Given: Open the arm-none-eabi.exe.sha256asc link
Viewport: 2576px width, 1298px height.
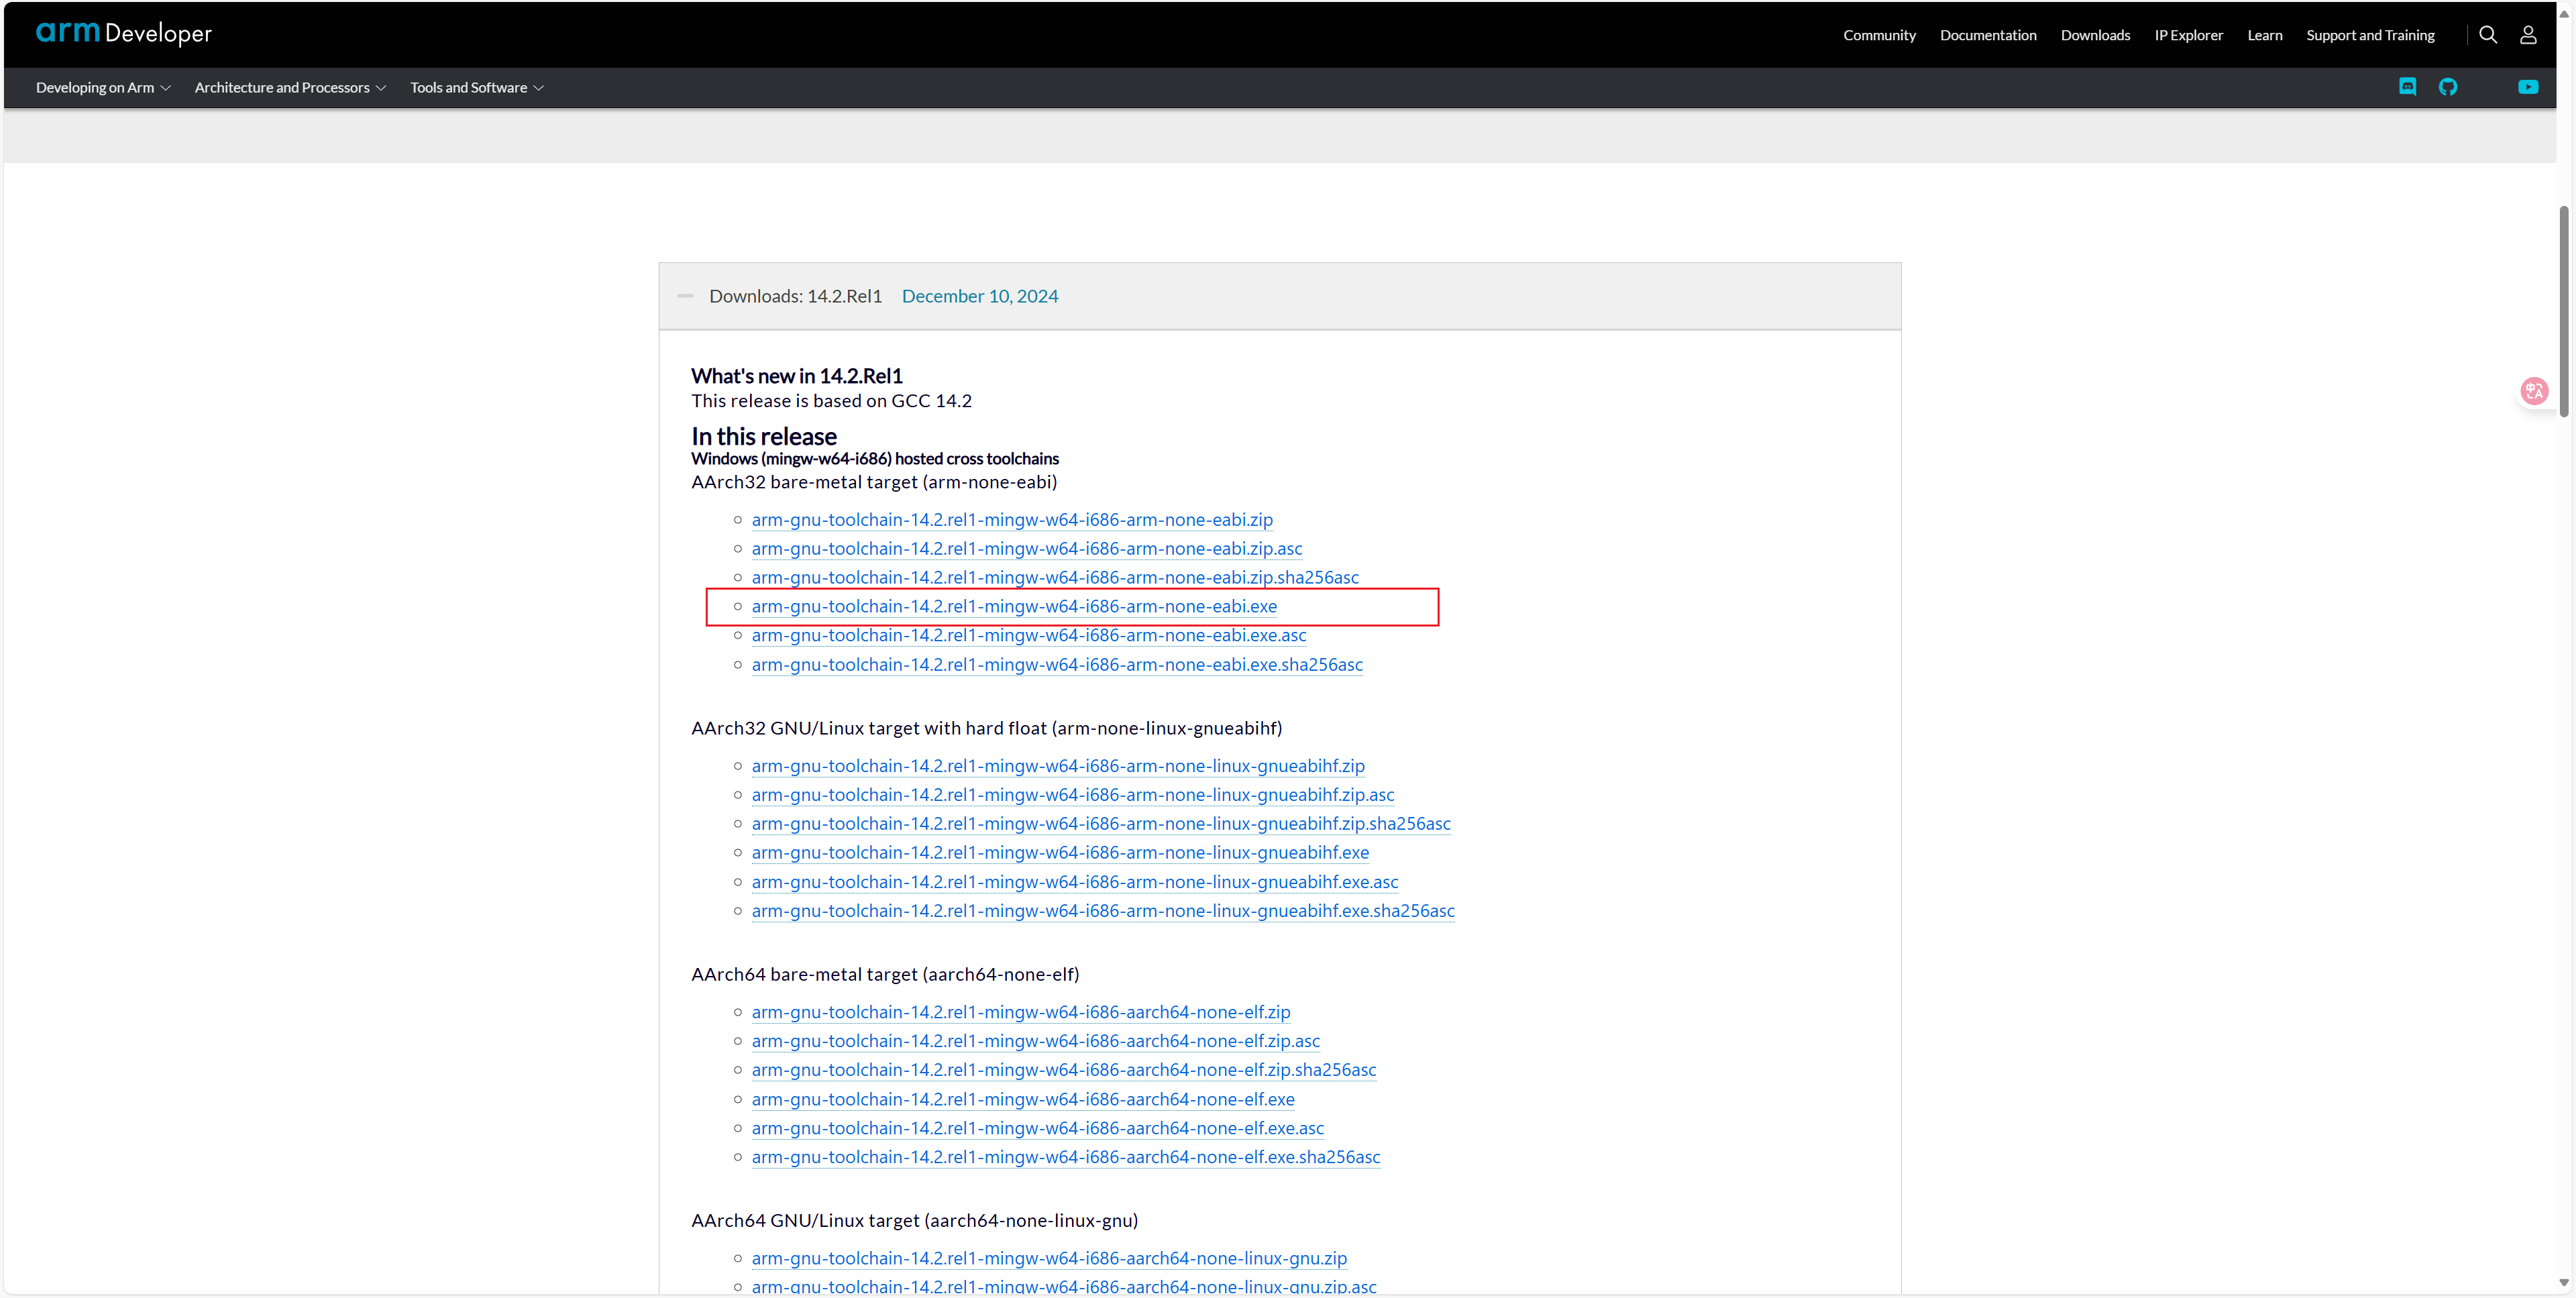Looking at the screenshot, I should [x=1057, y=665].
